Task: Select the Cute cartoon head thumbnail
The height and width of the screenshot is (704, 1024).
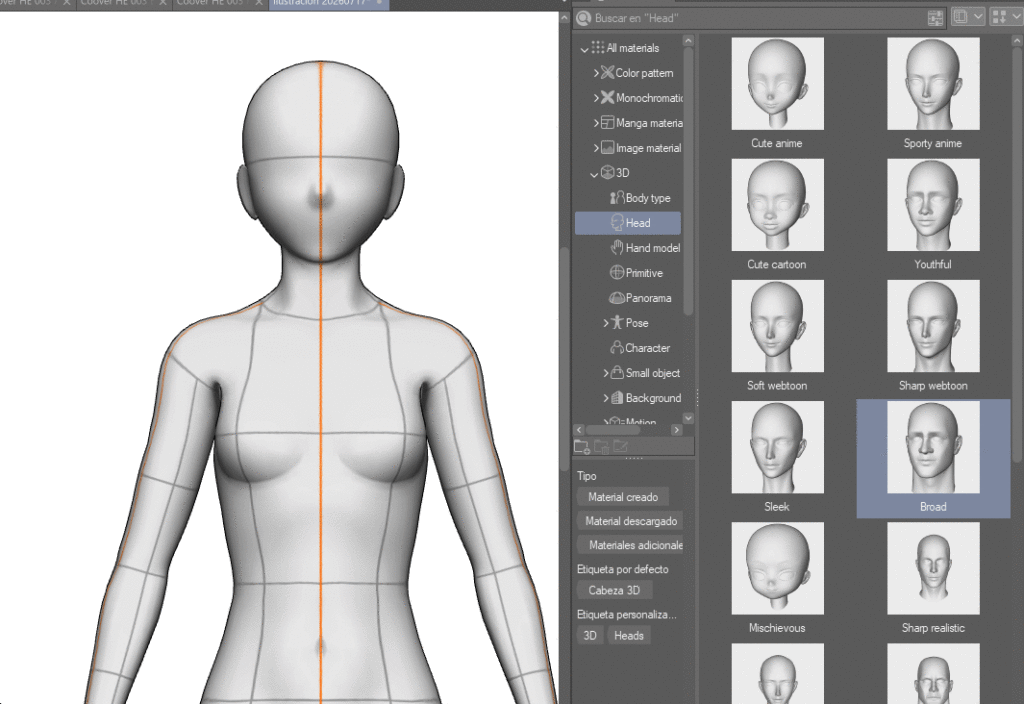Action: point(777,204)
